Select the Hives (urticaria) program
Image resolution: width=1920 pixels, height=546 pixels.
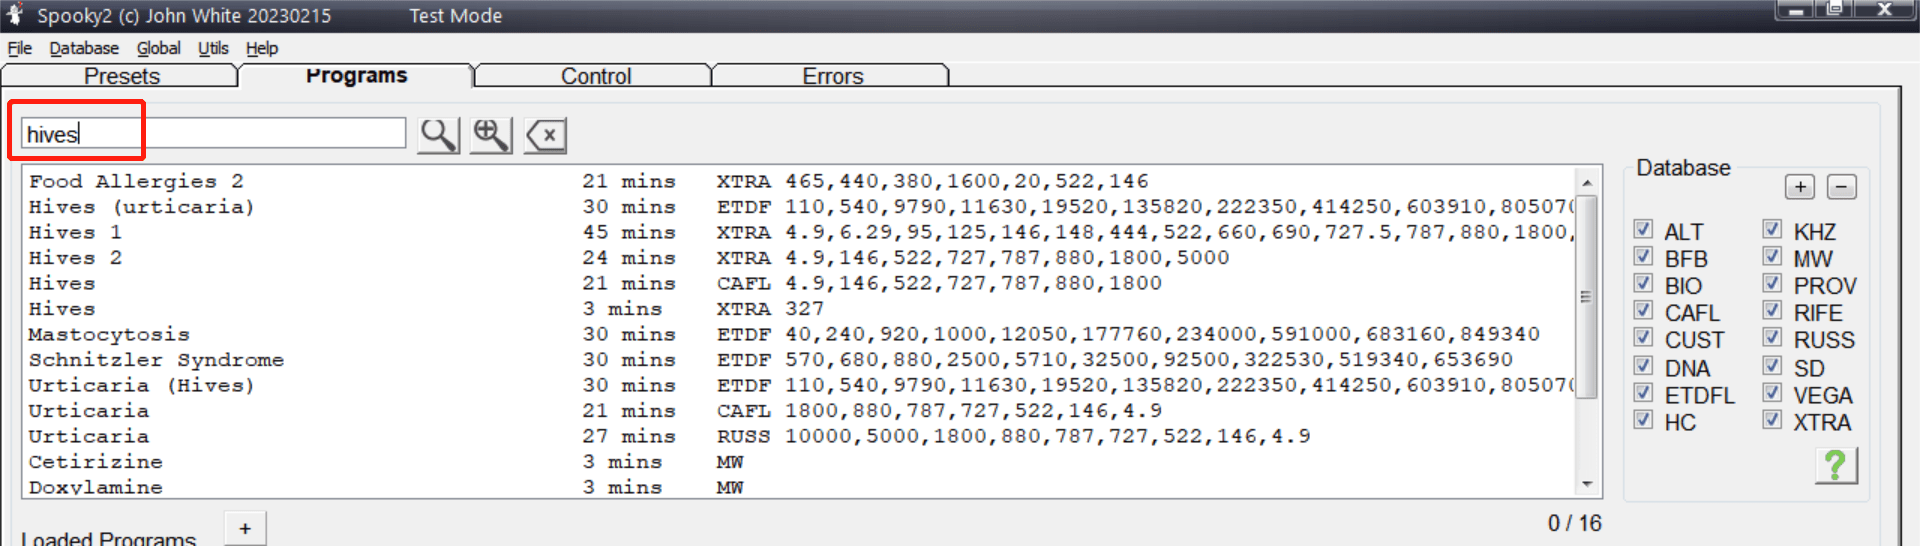tap(798, 207)
